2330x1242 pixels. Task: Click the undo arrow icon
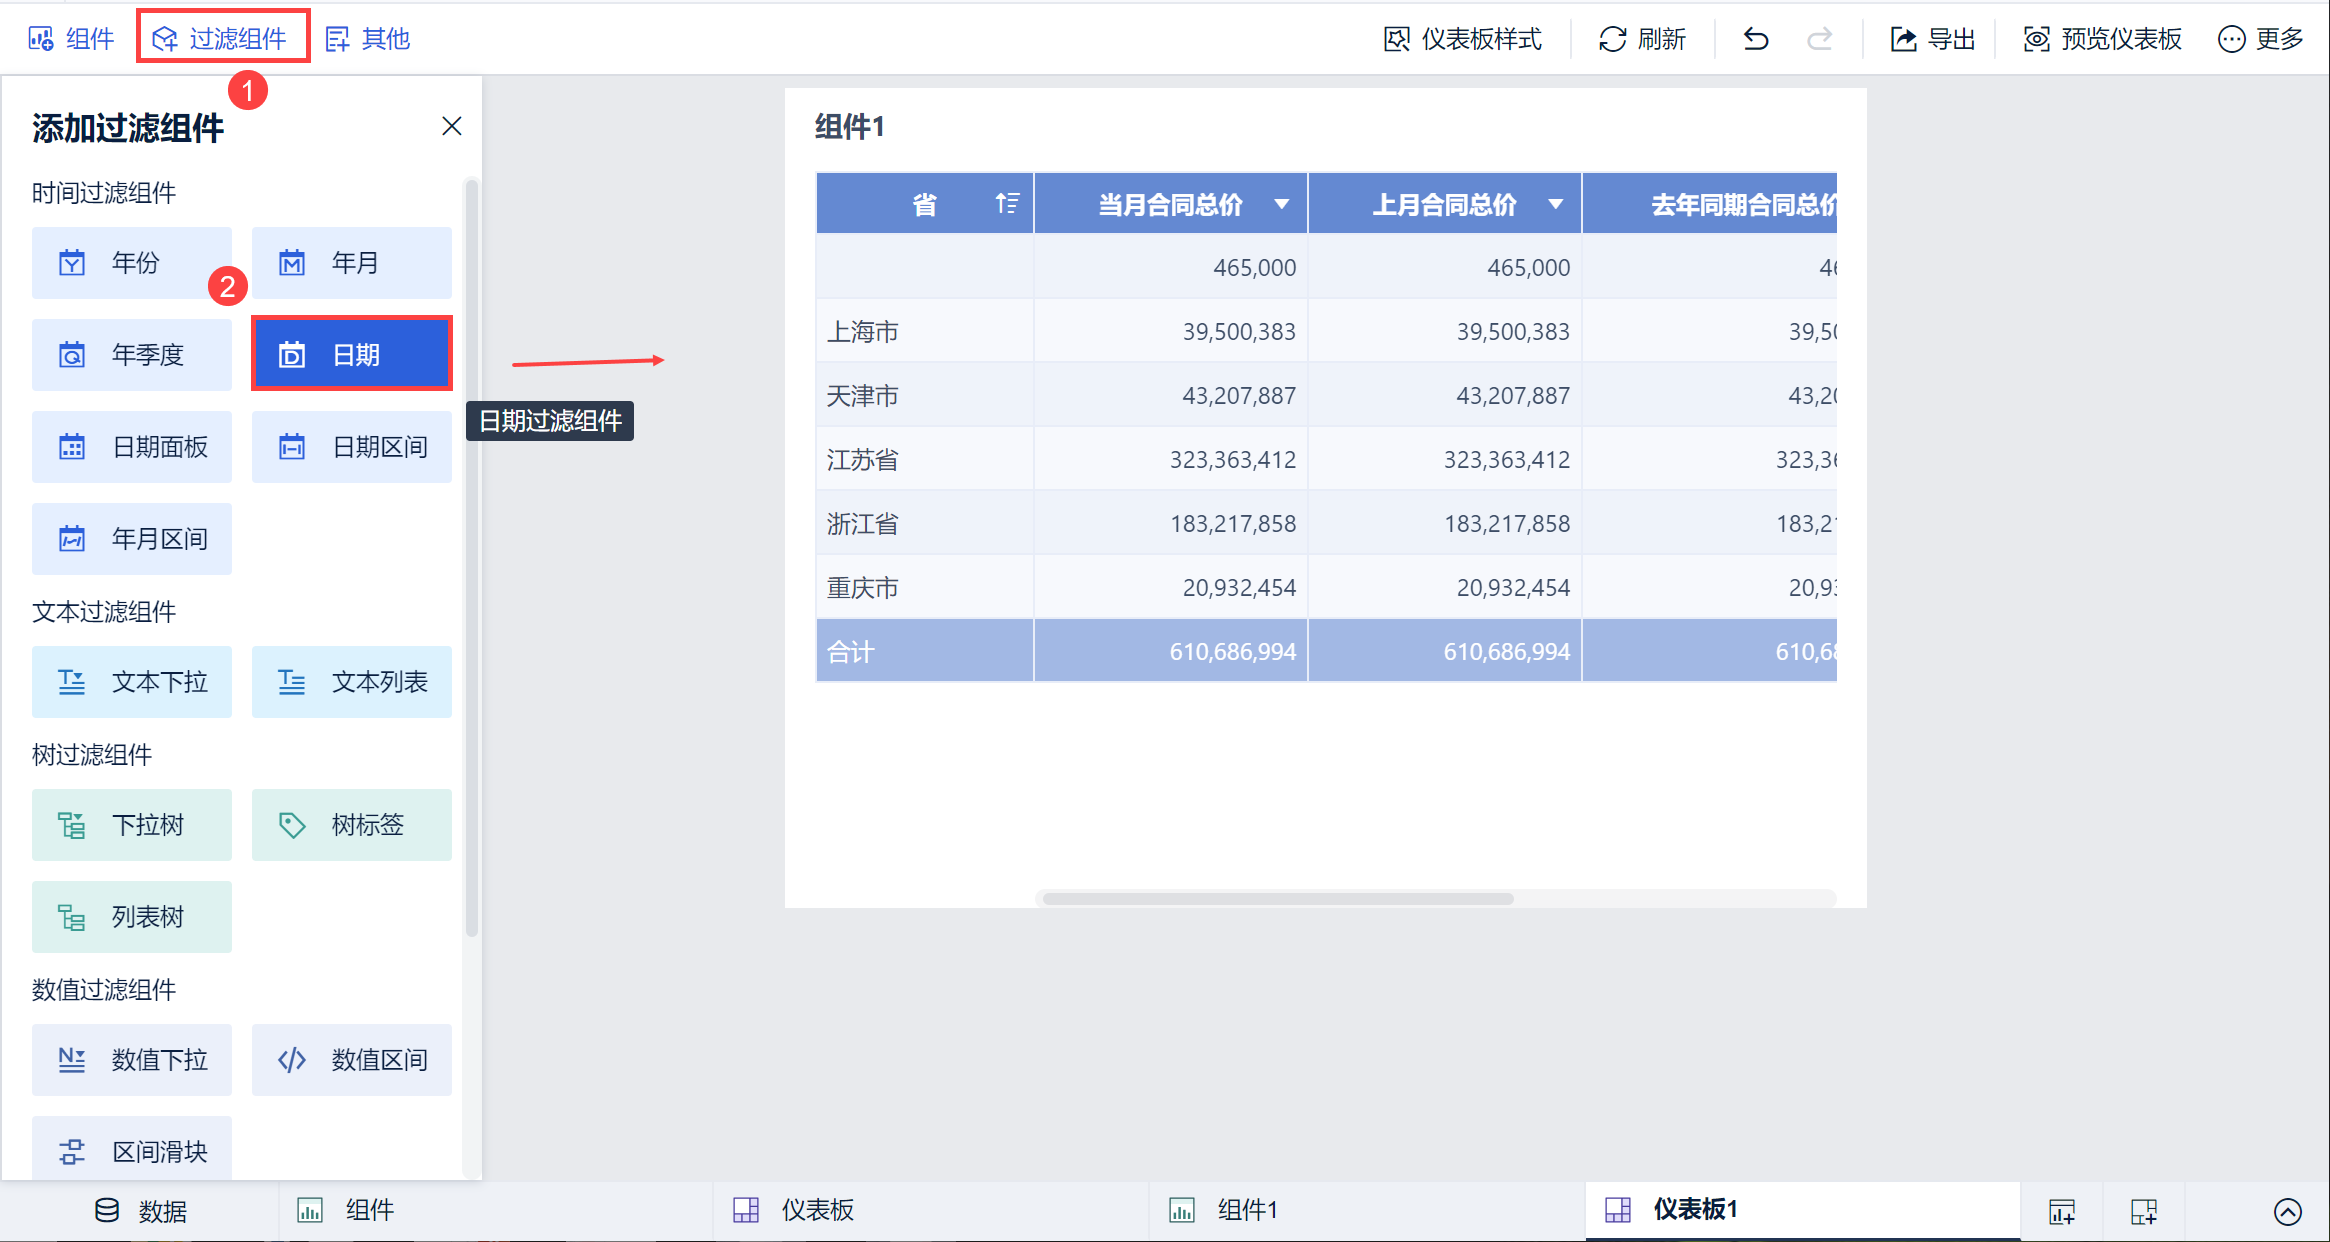pyautogui.click(x=1756, y=39)
